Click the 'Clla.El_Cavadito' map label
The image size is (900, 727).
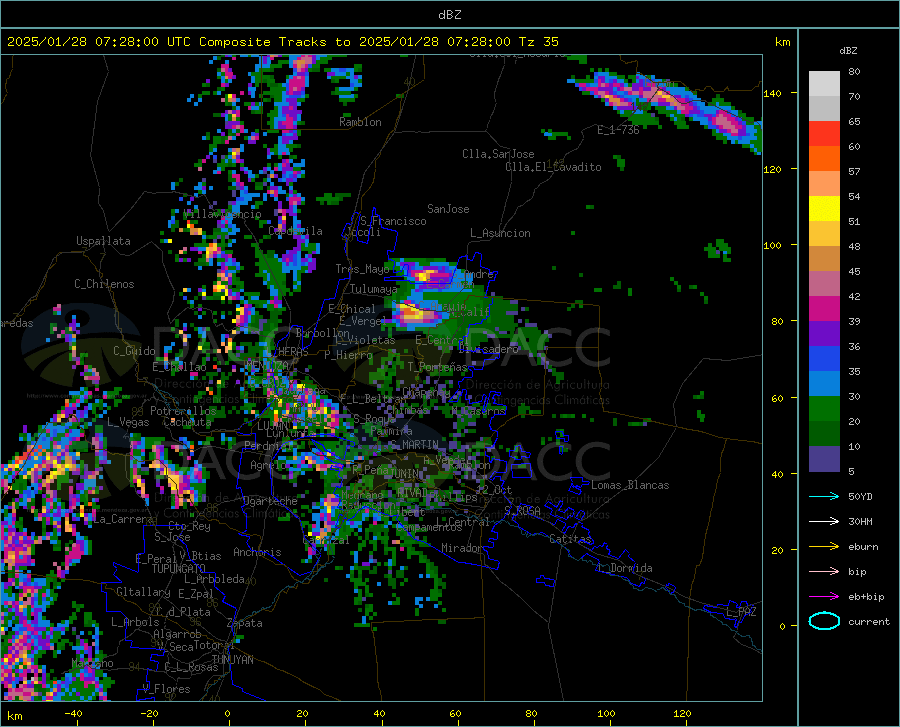click(x=553, y=167)
